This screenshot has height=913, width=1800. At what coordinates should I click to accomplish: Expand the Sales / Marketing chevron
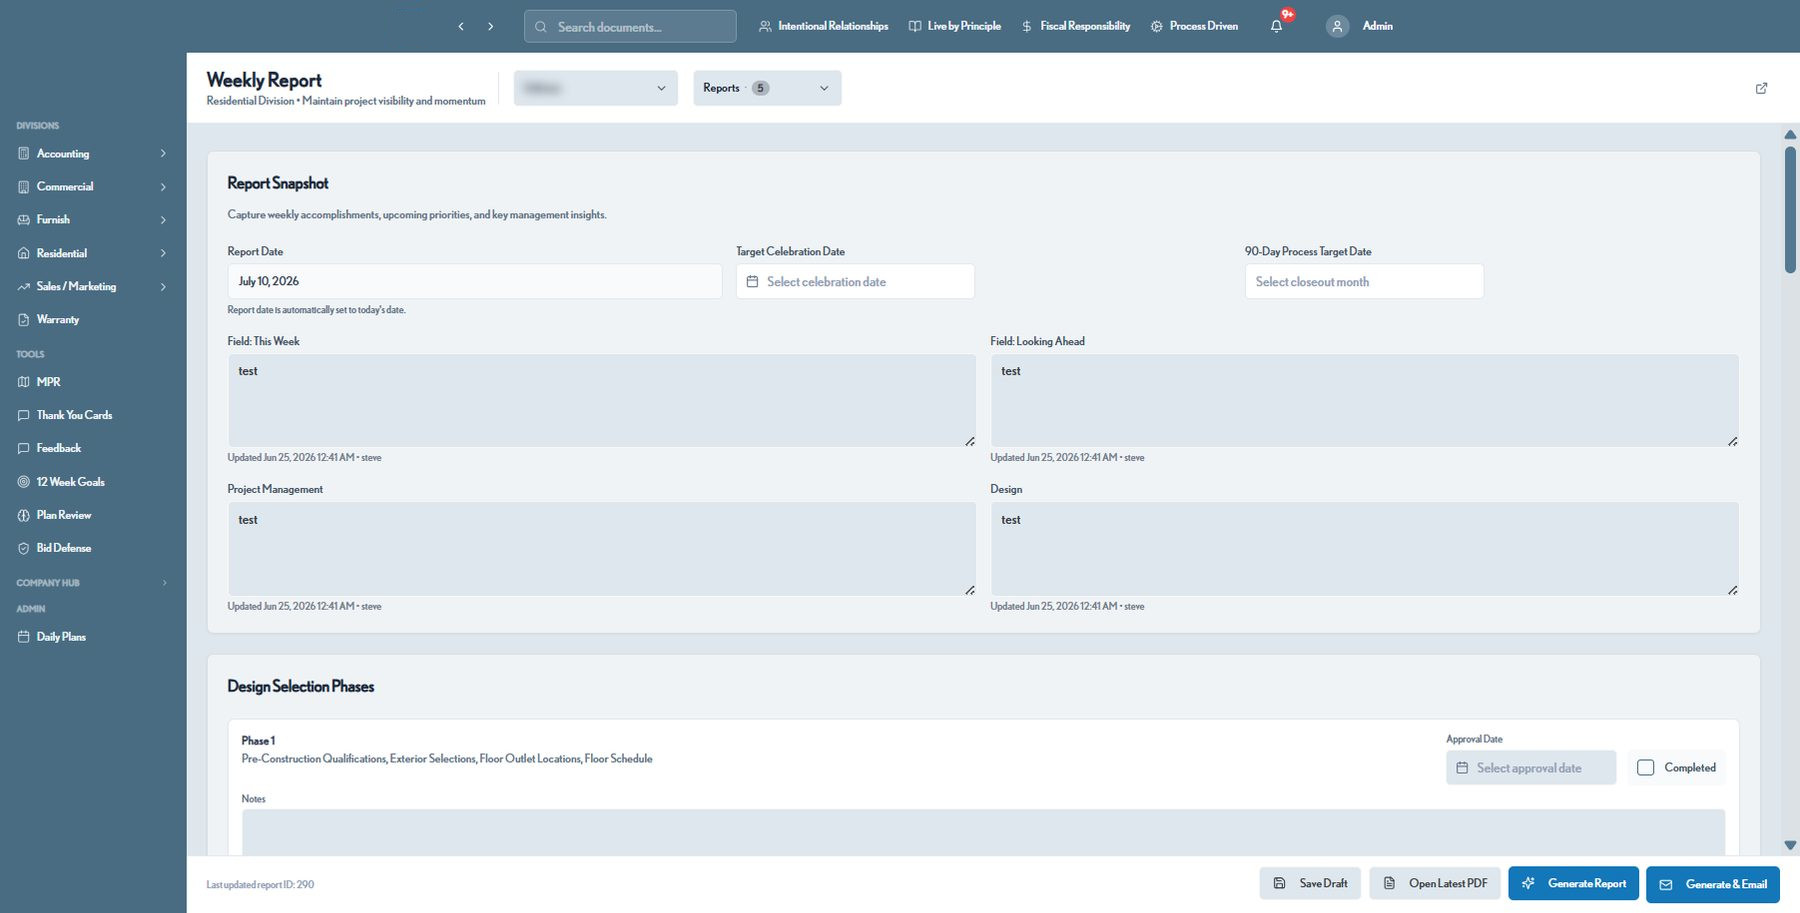pyautogui.click(x=163, y=286)
